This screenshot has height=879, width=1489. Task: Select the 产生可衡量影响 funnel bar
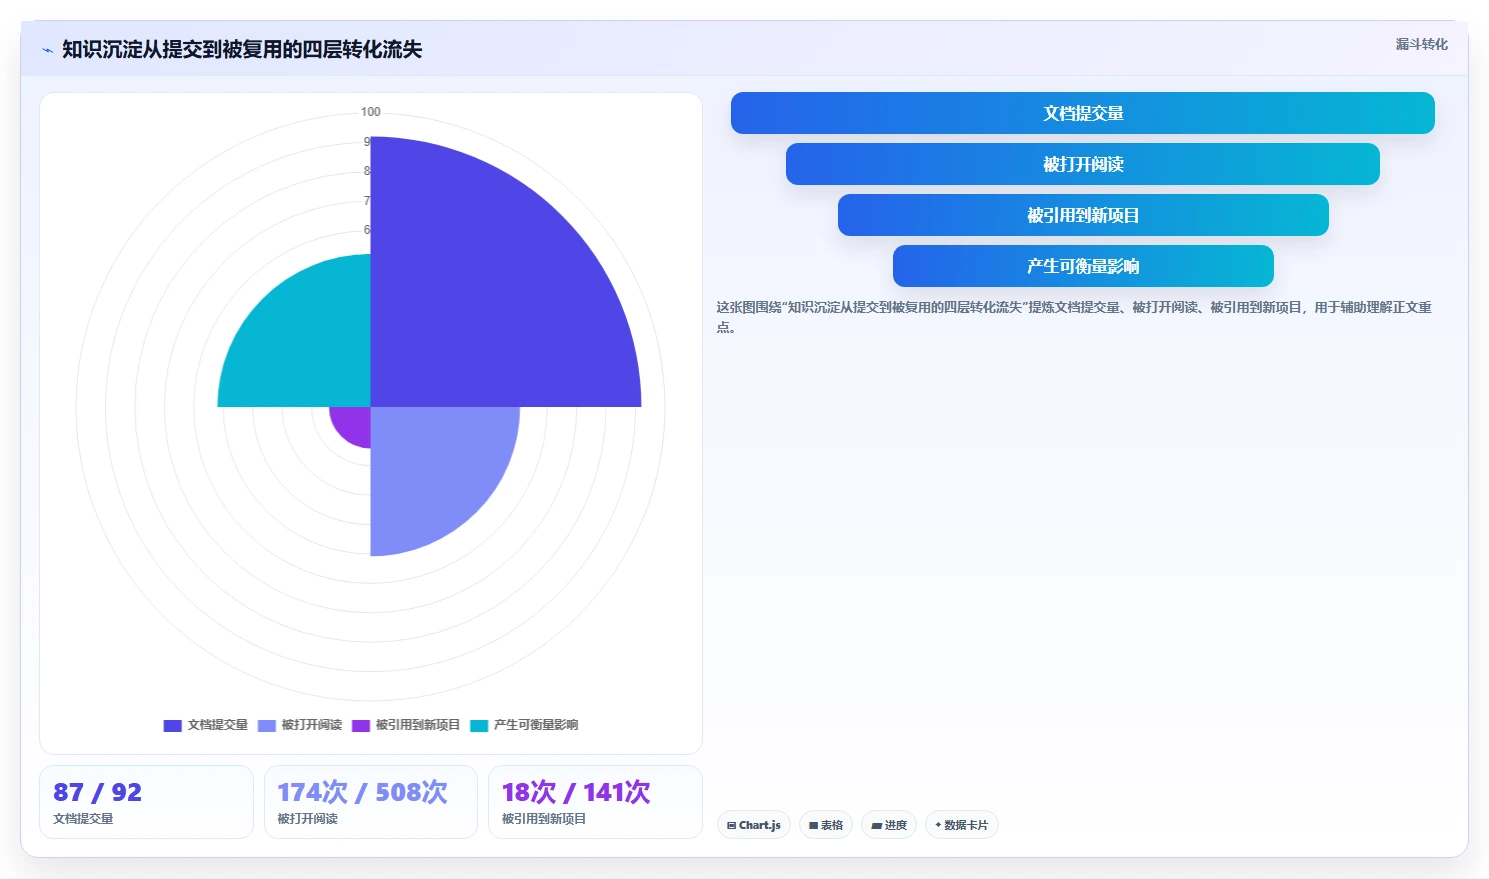1083,266
